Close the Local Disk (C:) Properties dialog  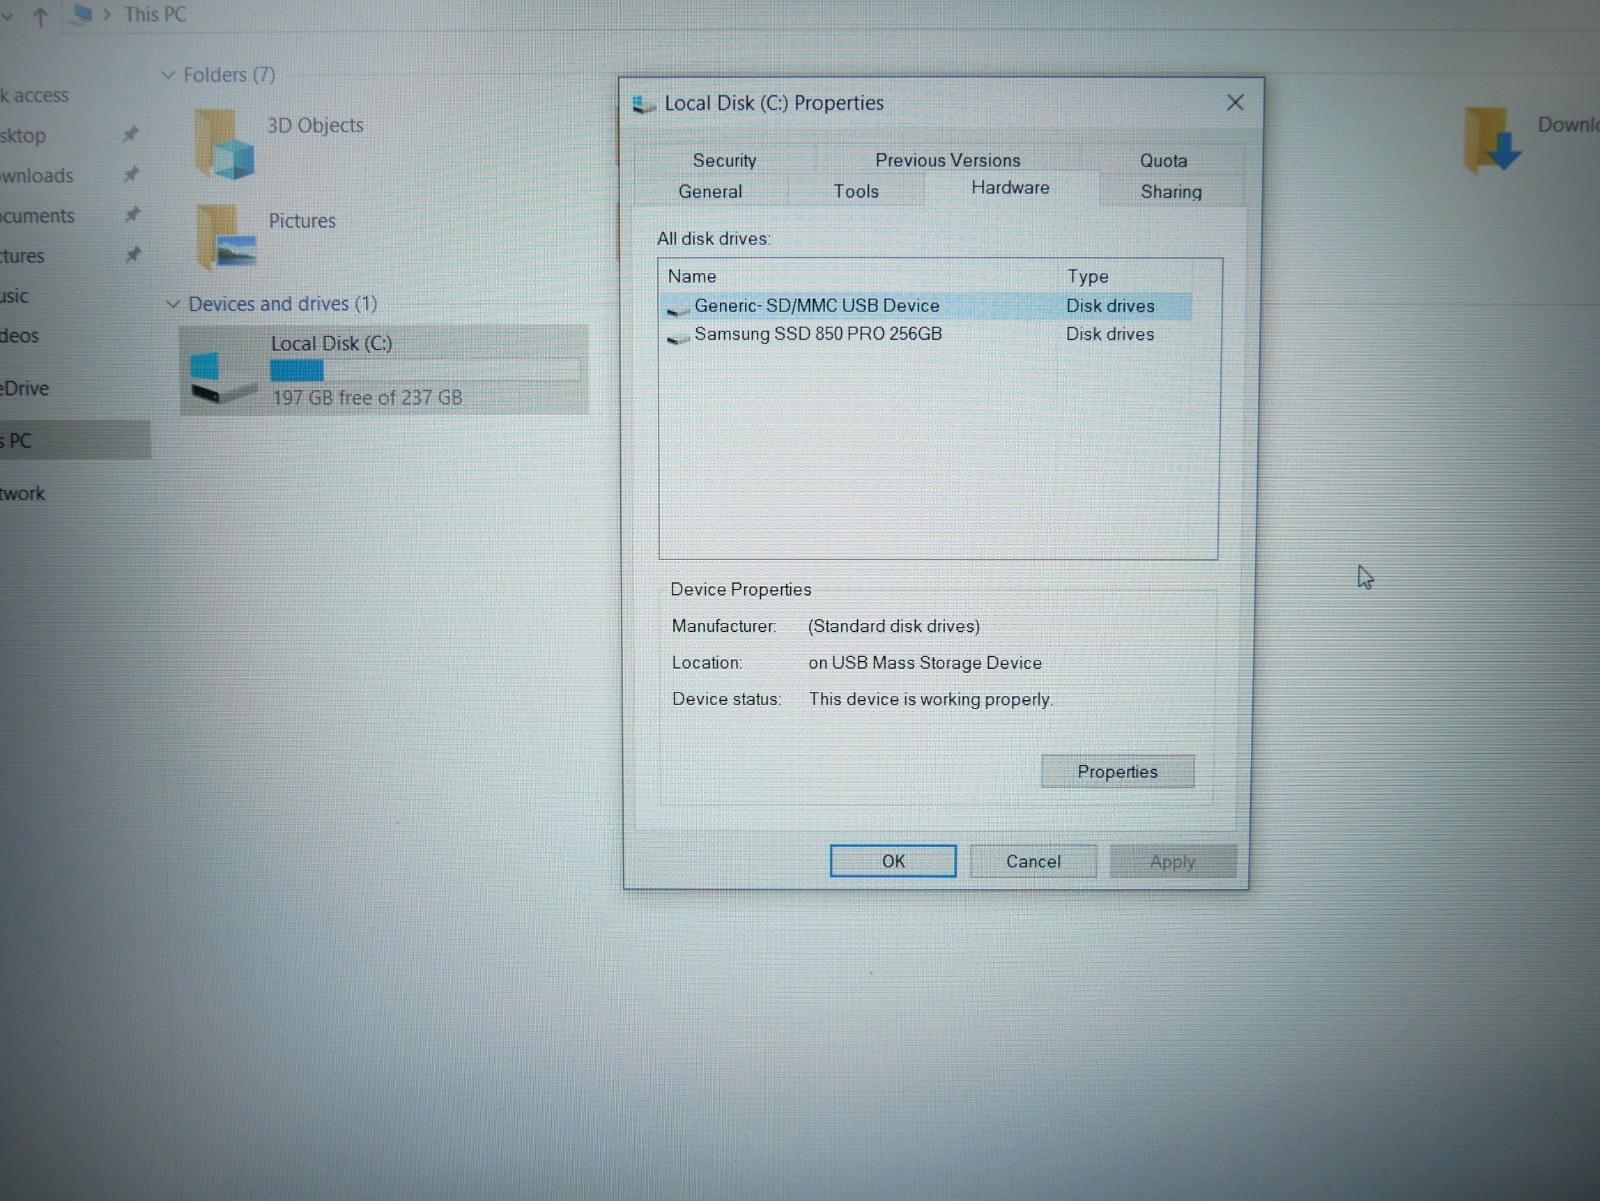(1235, 103)
